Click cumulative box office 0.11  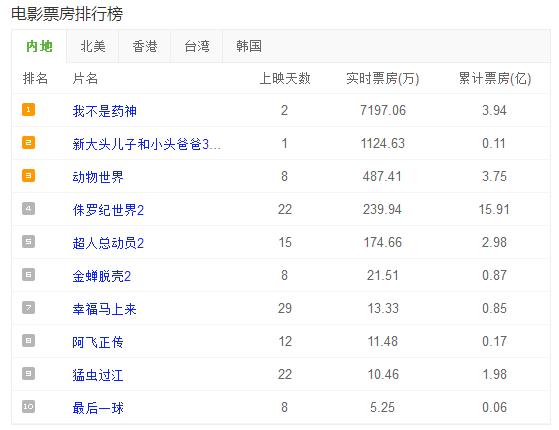point(494,143)
